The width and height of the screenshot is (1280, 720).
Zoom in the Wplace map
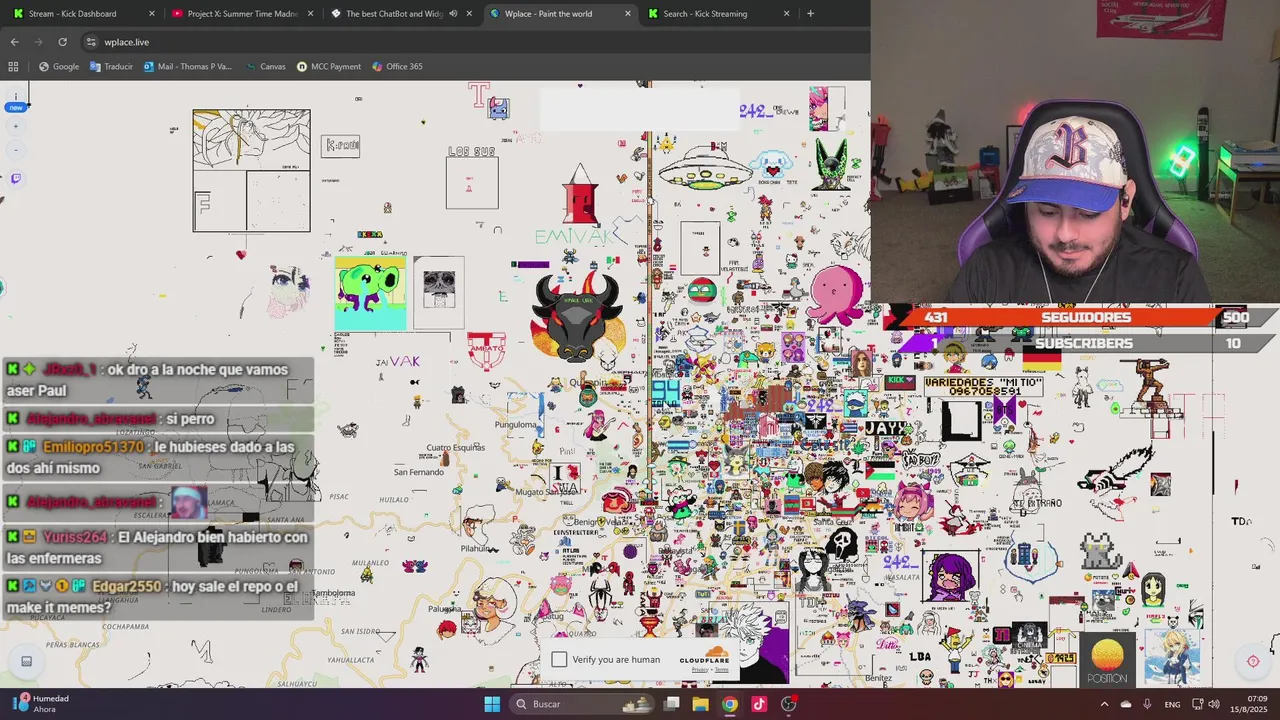tap(16, 127)
